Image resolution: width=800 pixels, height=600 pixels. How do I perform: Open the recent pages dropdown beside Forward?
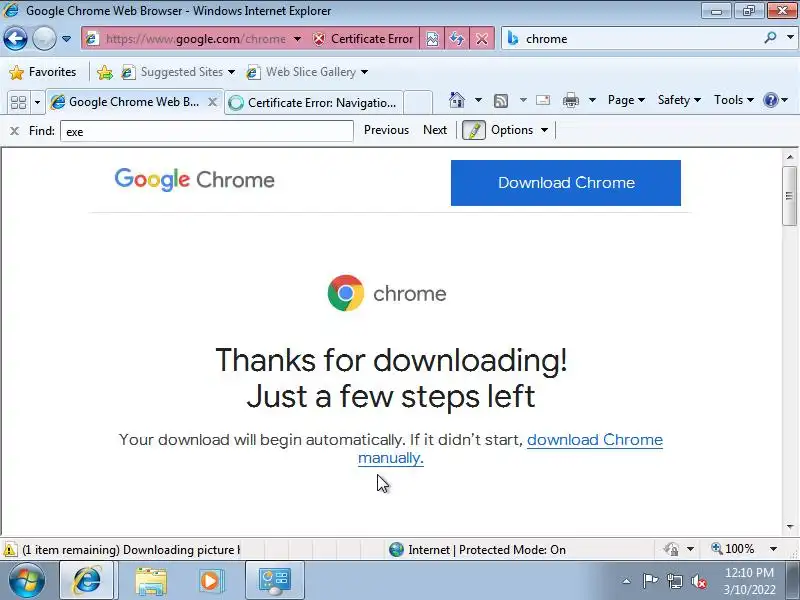click(66, 39)
